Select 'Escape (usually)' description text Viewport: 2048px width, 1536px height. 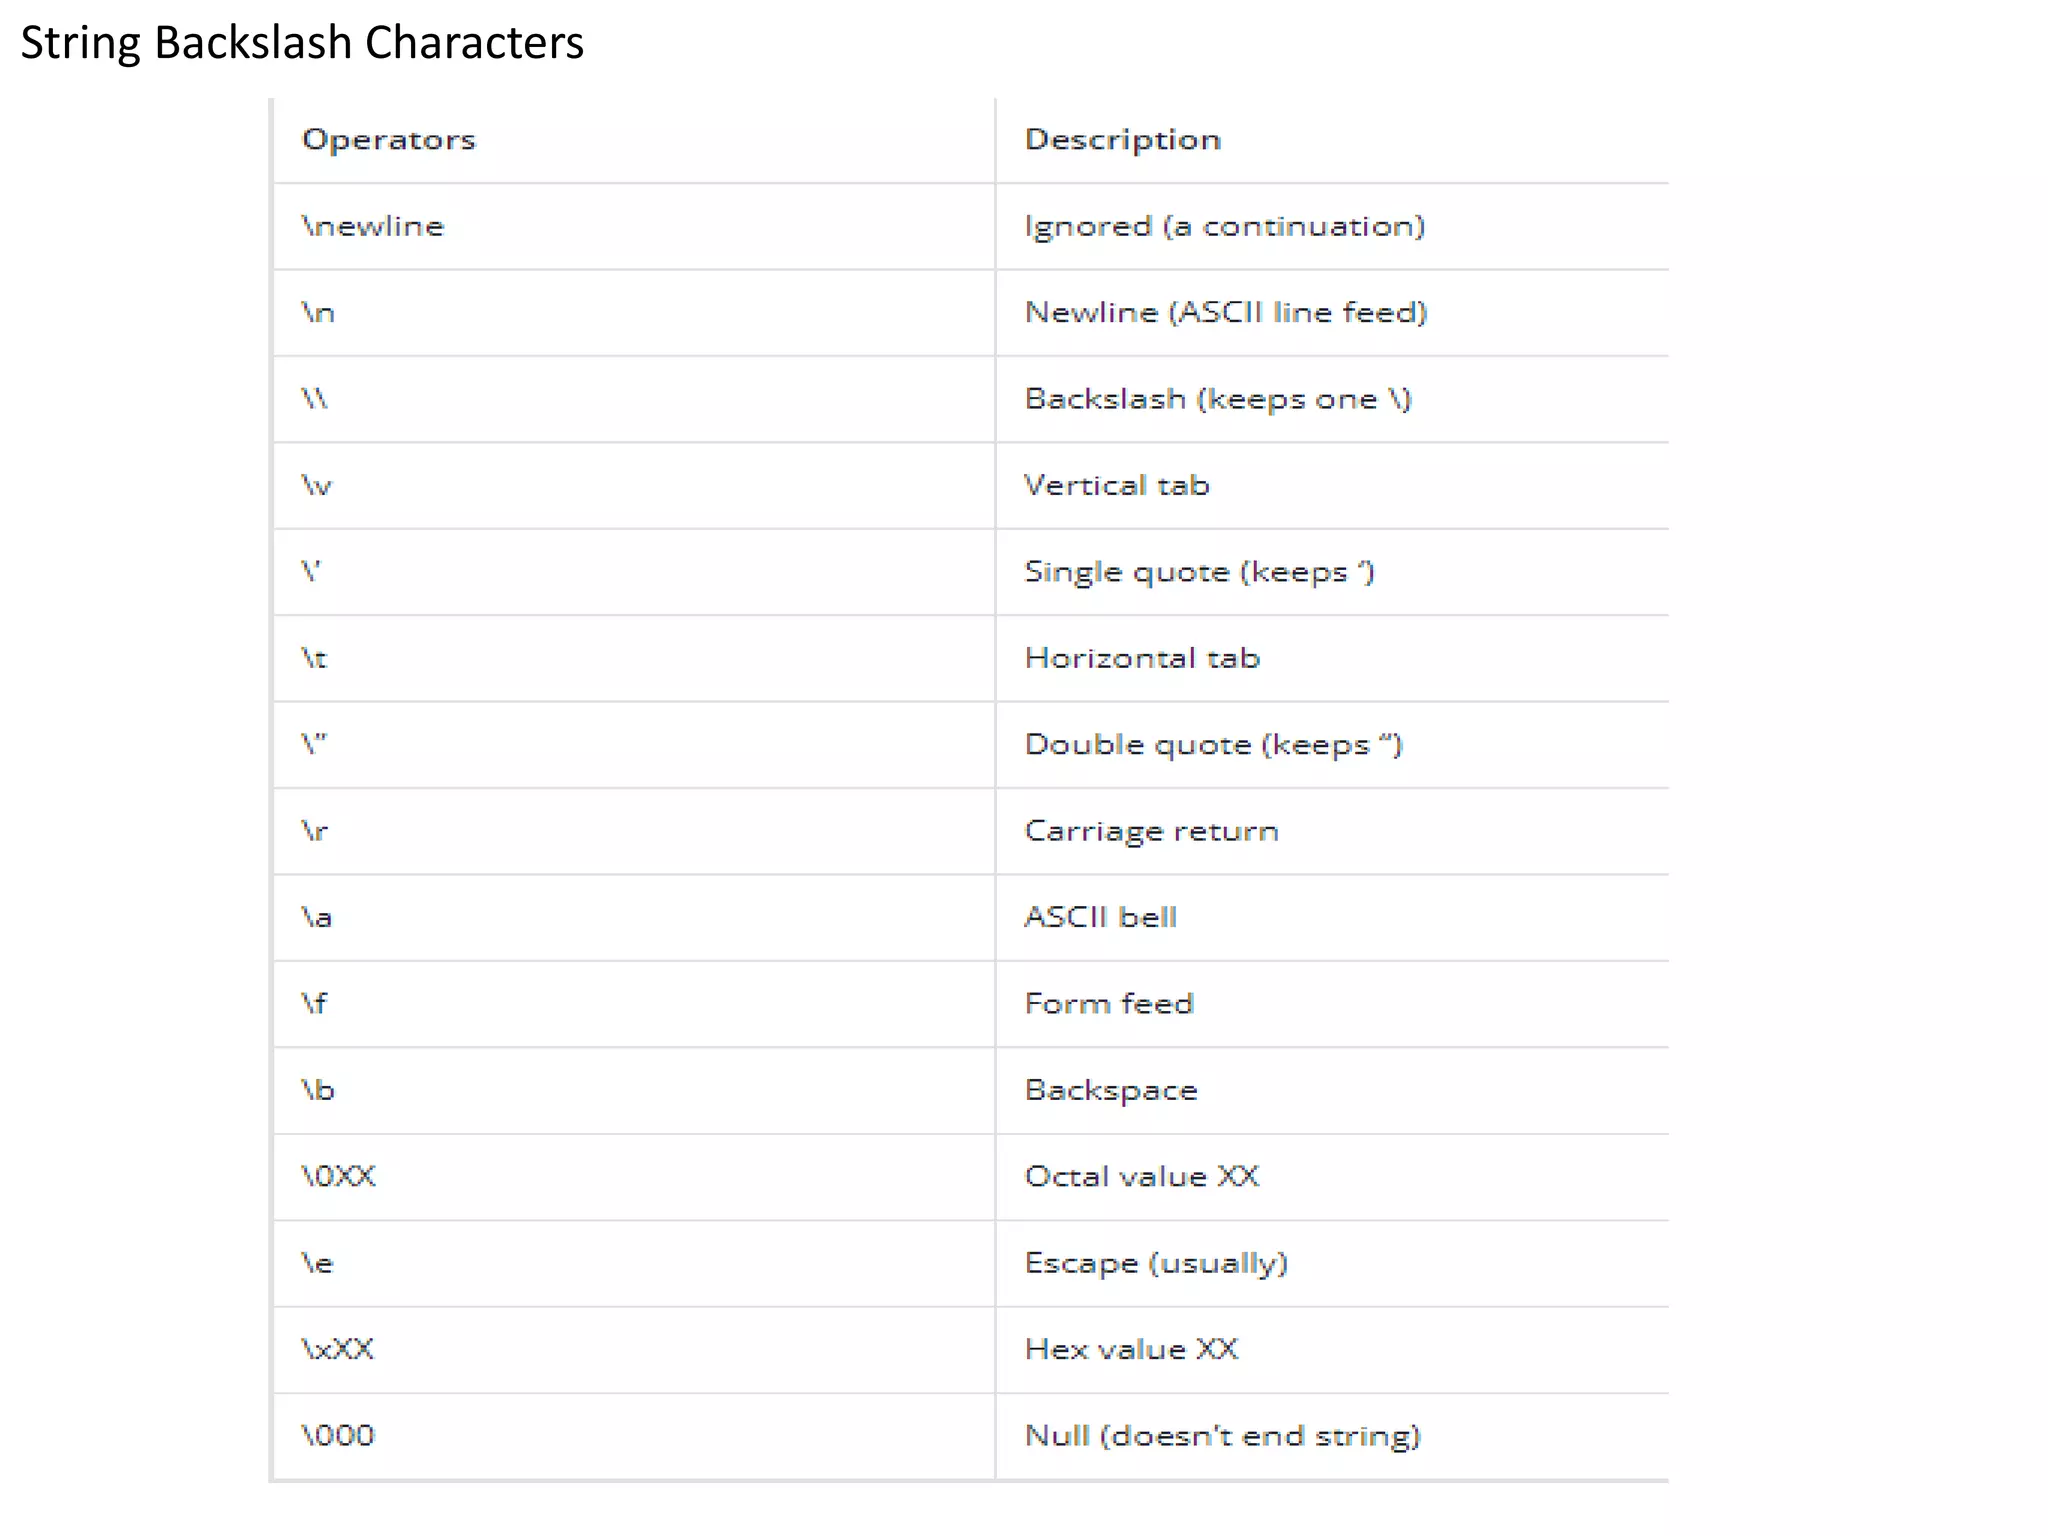[x=1156, y=1263]
